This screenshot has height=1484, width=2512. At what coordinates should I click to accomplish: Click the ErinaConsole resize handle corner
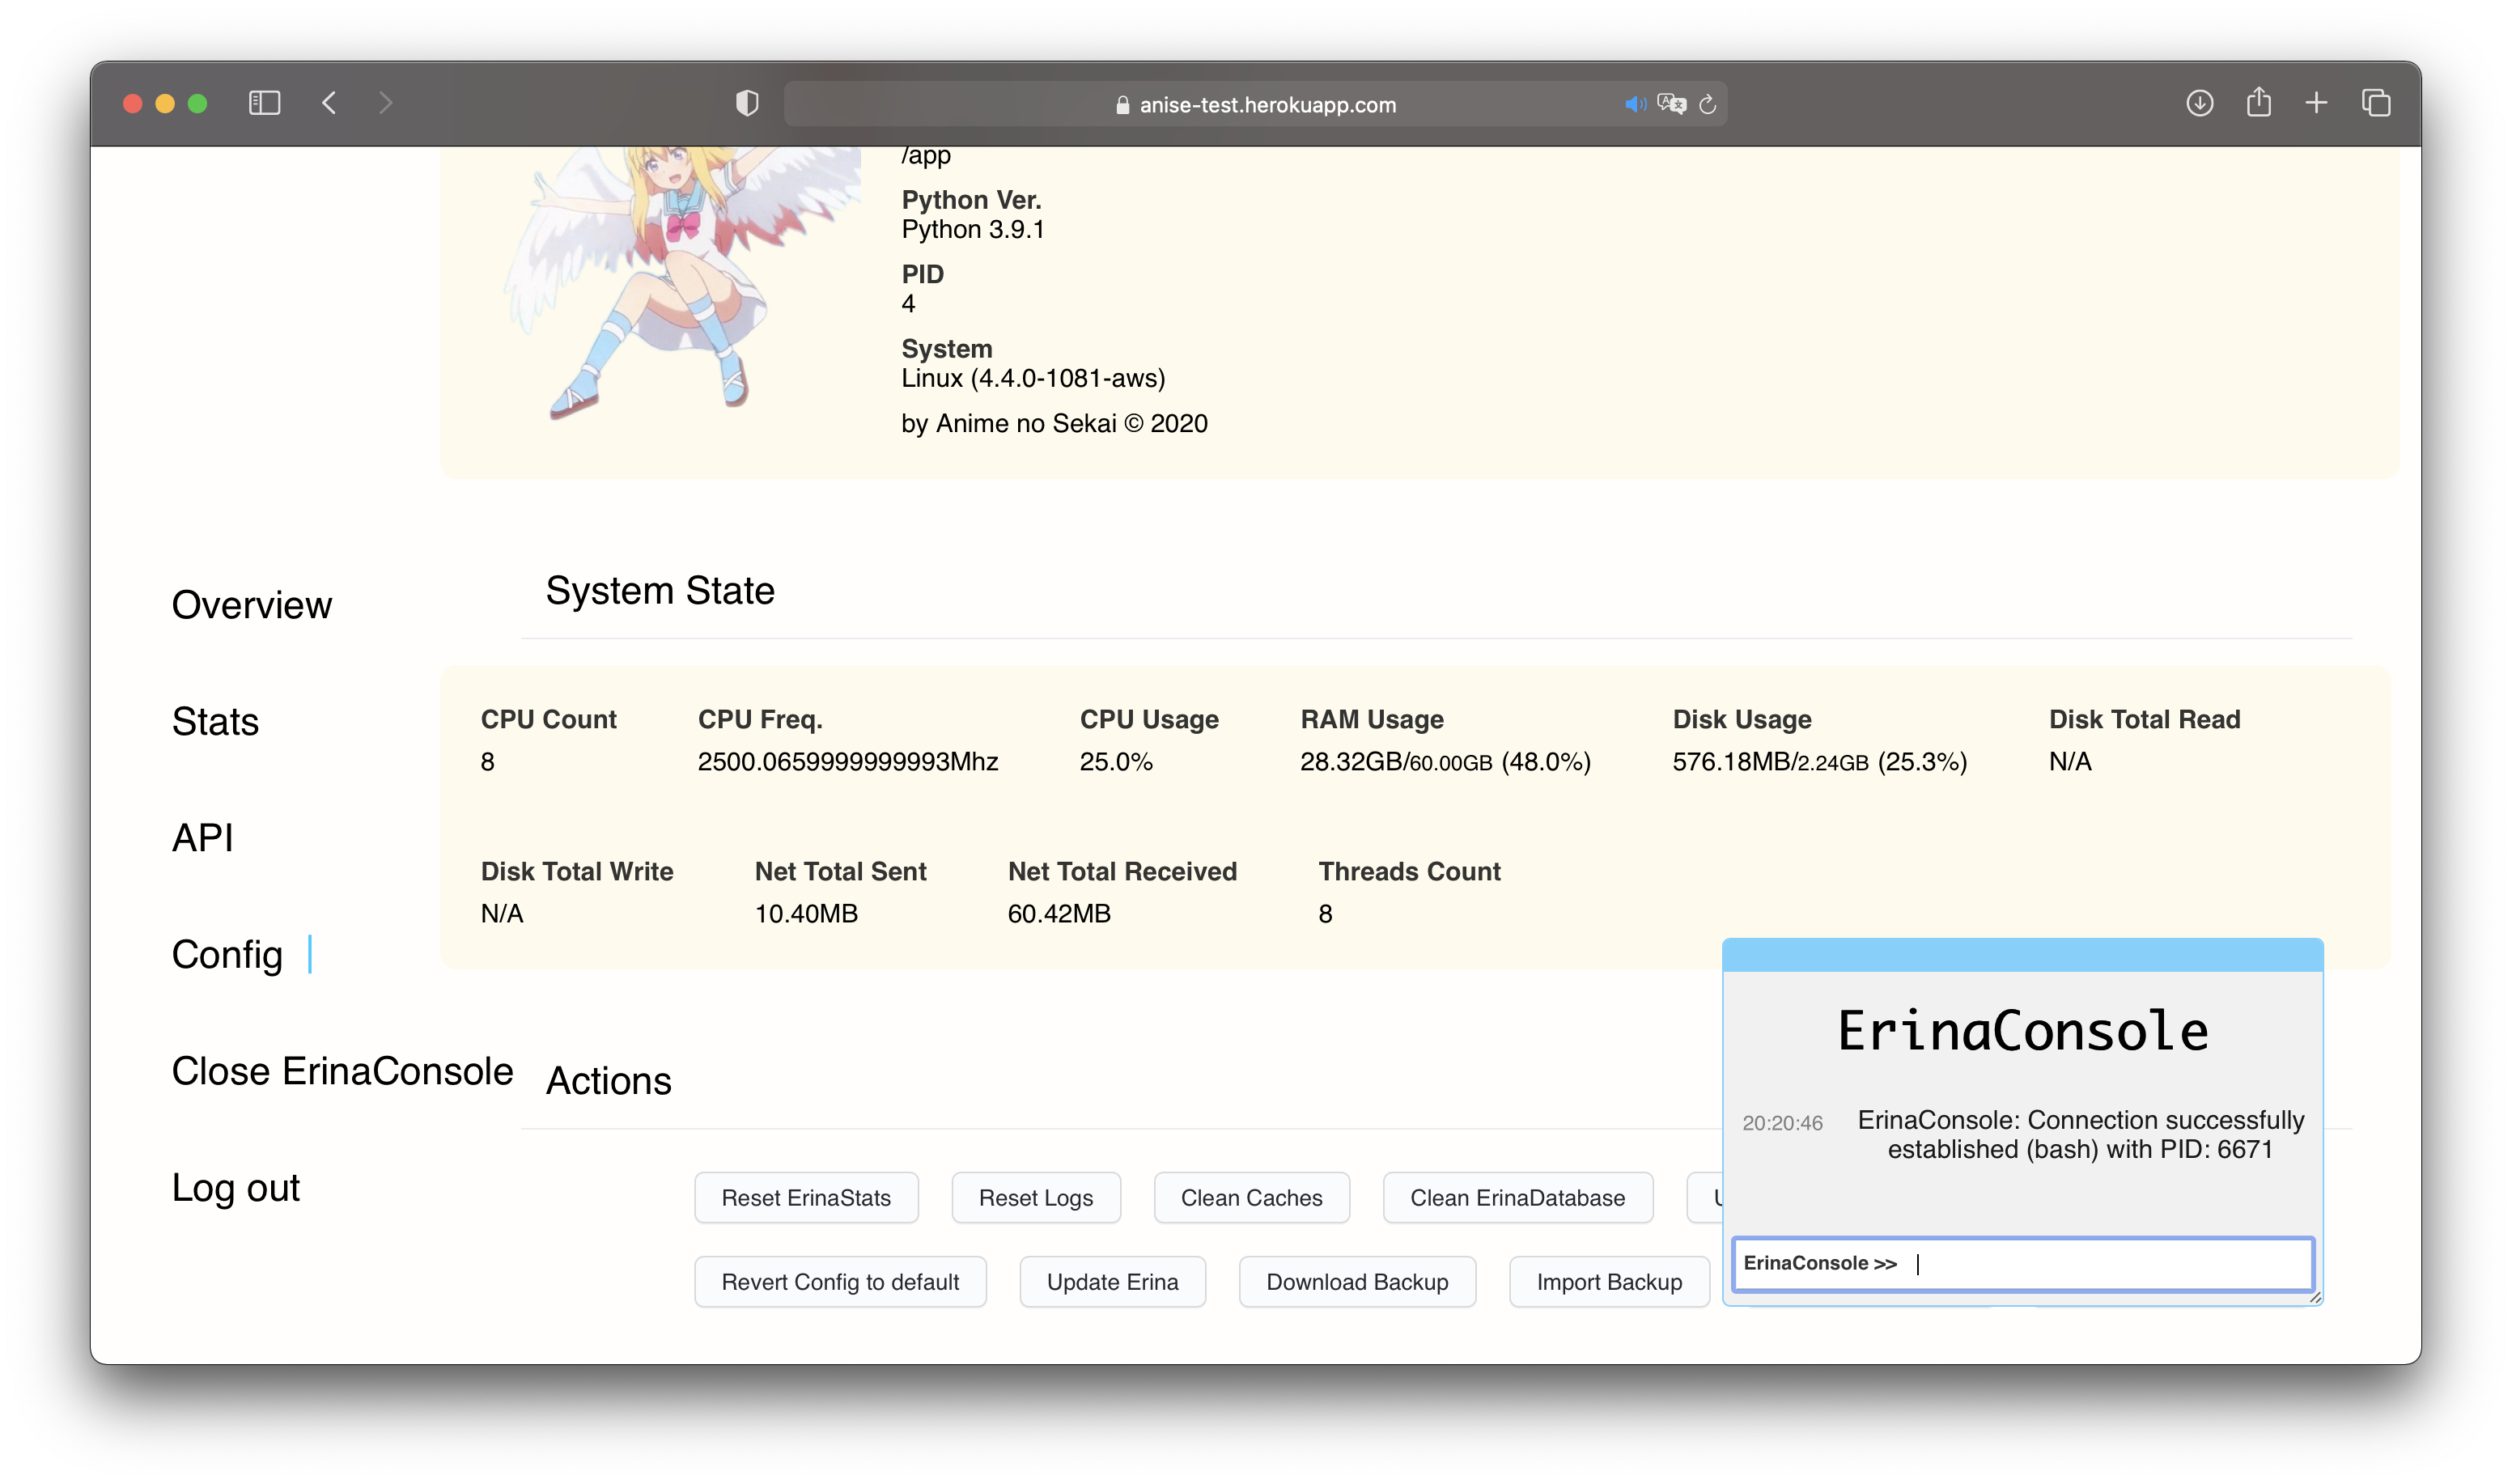click(2315, 1298)
